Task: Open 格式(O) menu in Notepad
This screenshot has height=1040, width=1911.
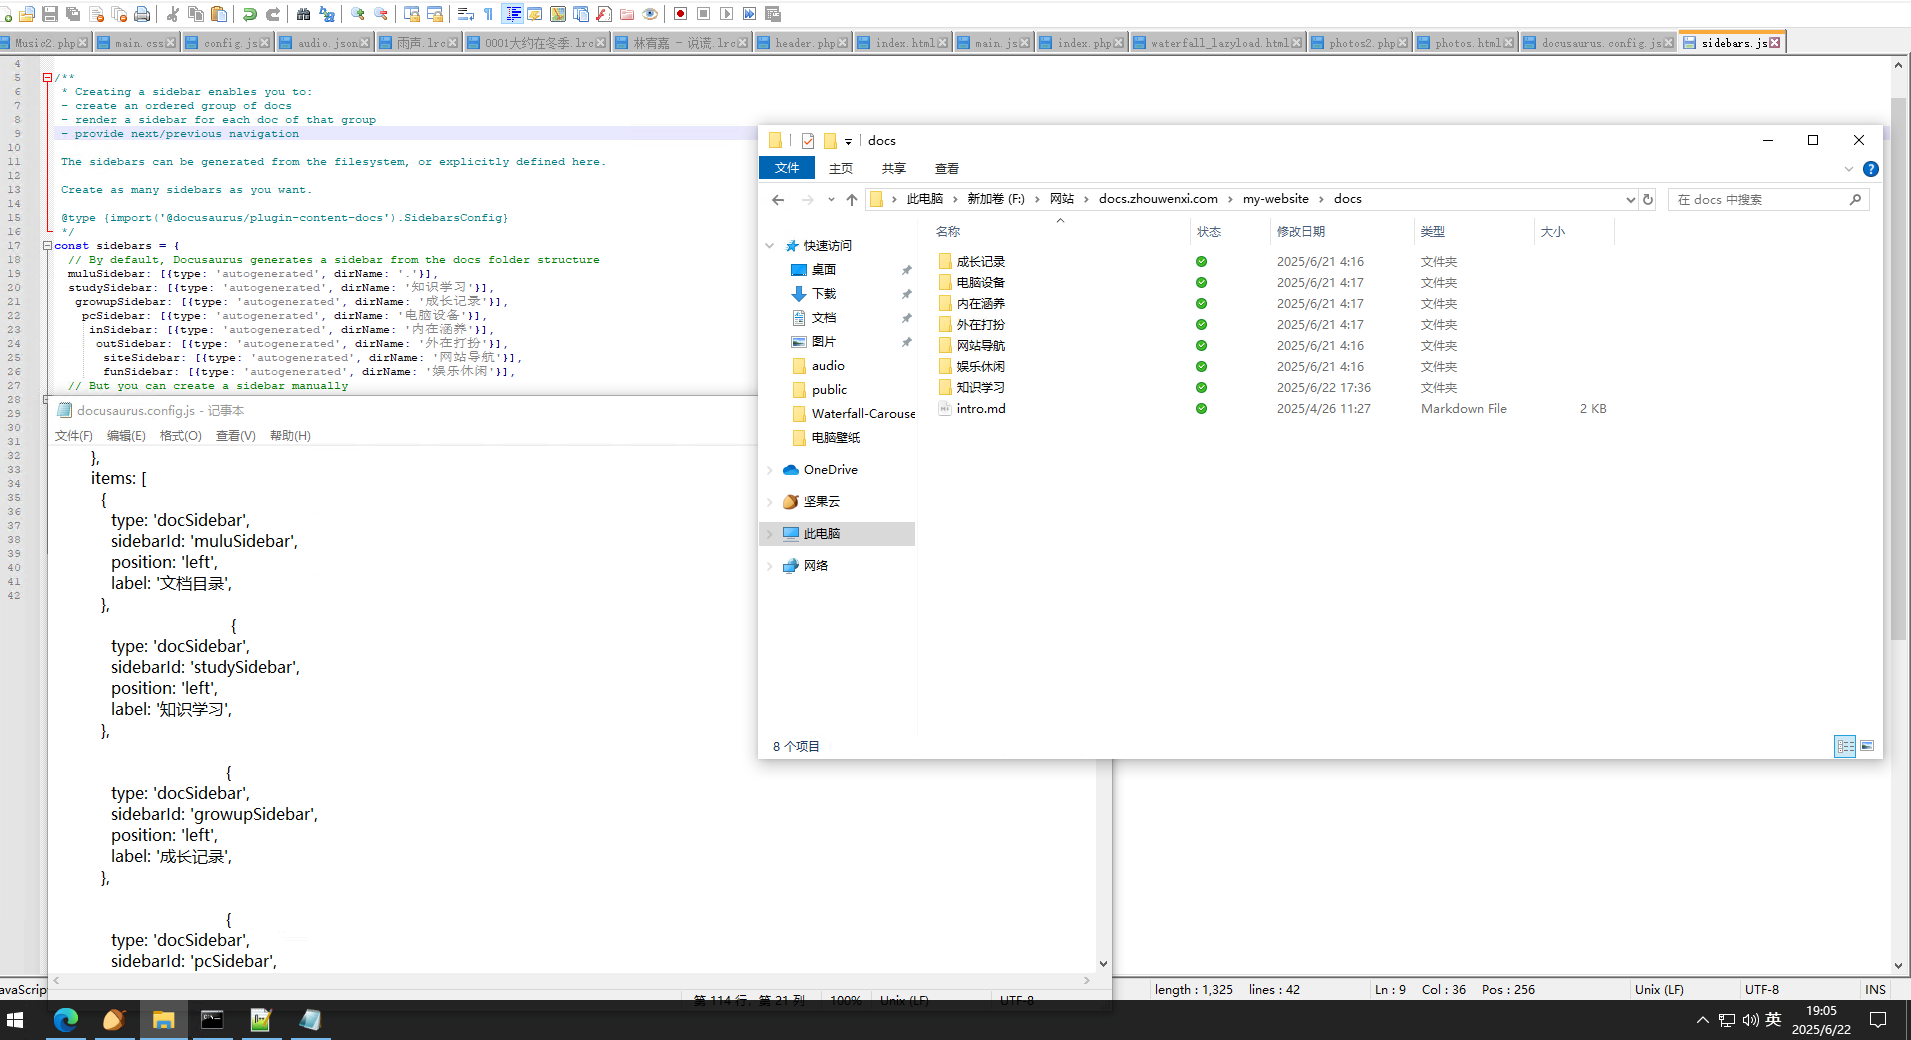Action: [181, 436]
